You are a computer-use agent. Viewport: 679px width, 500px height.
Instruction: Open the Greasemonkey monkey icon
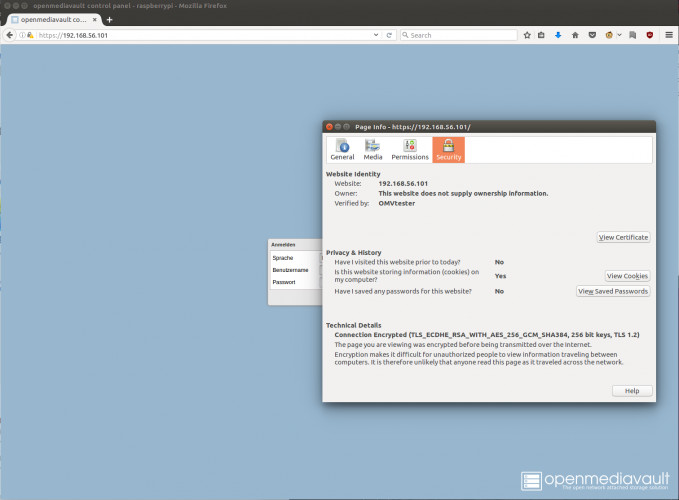(x=609, y=35)
